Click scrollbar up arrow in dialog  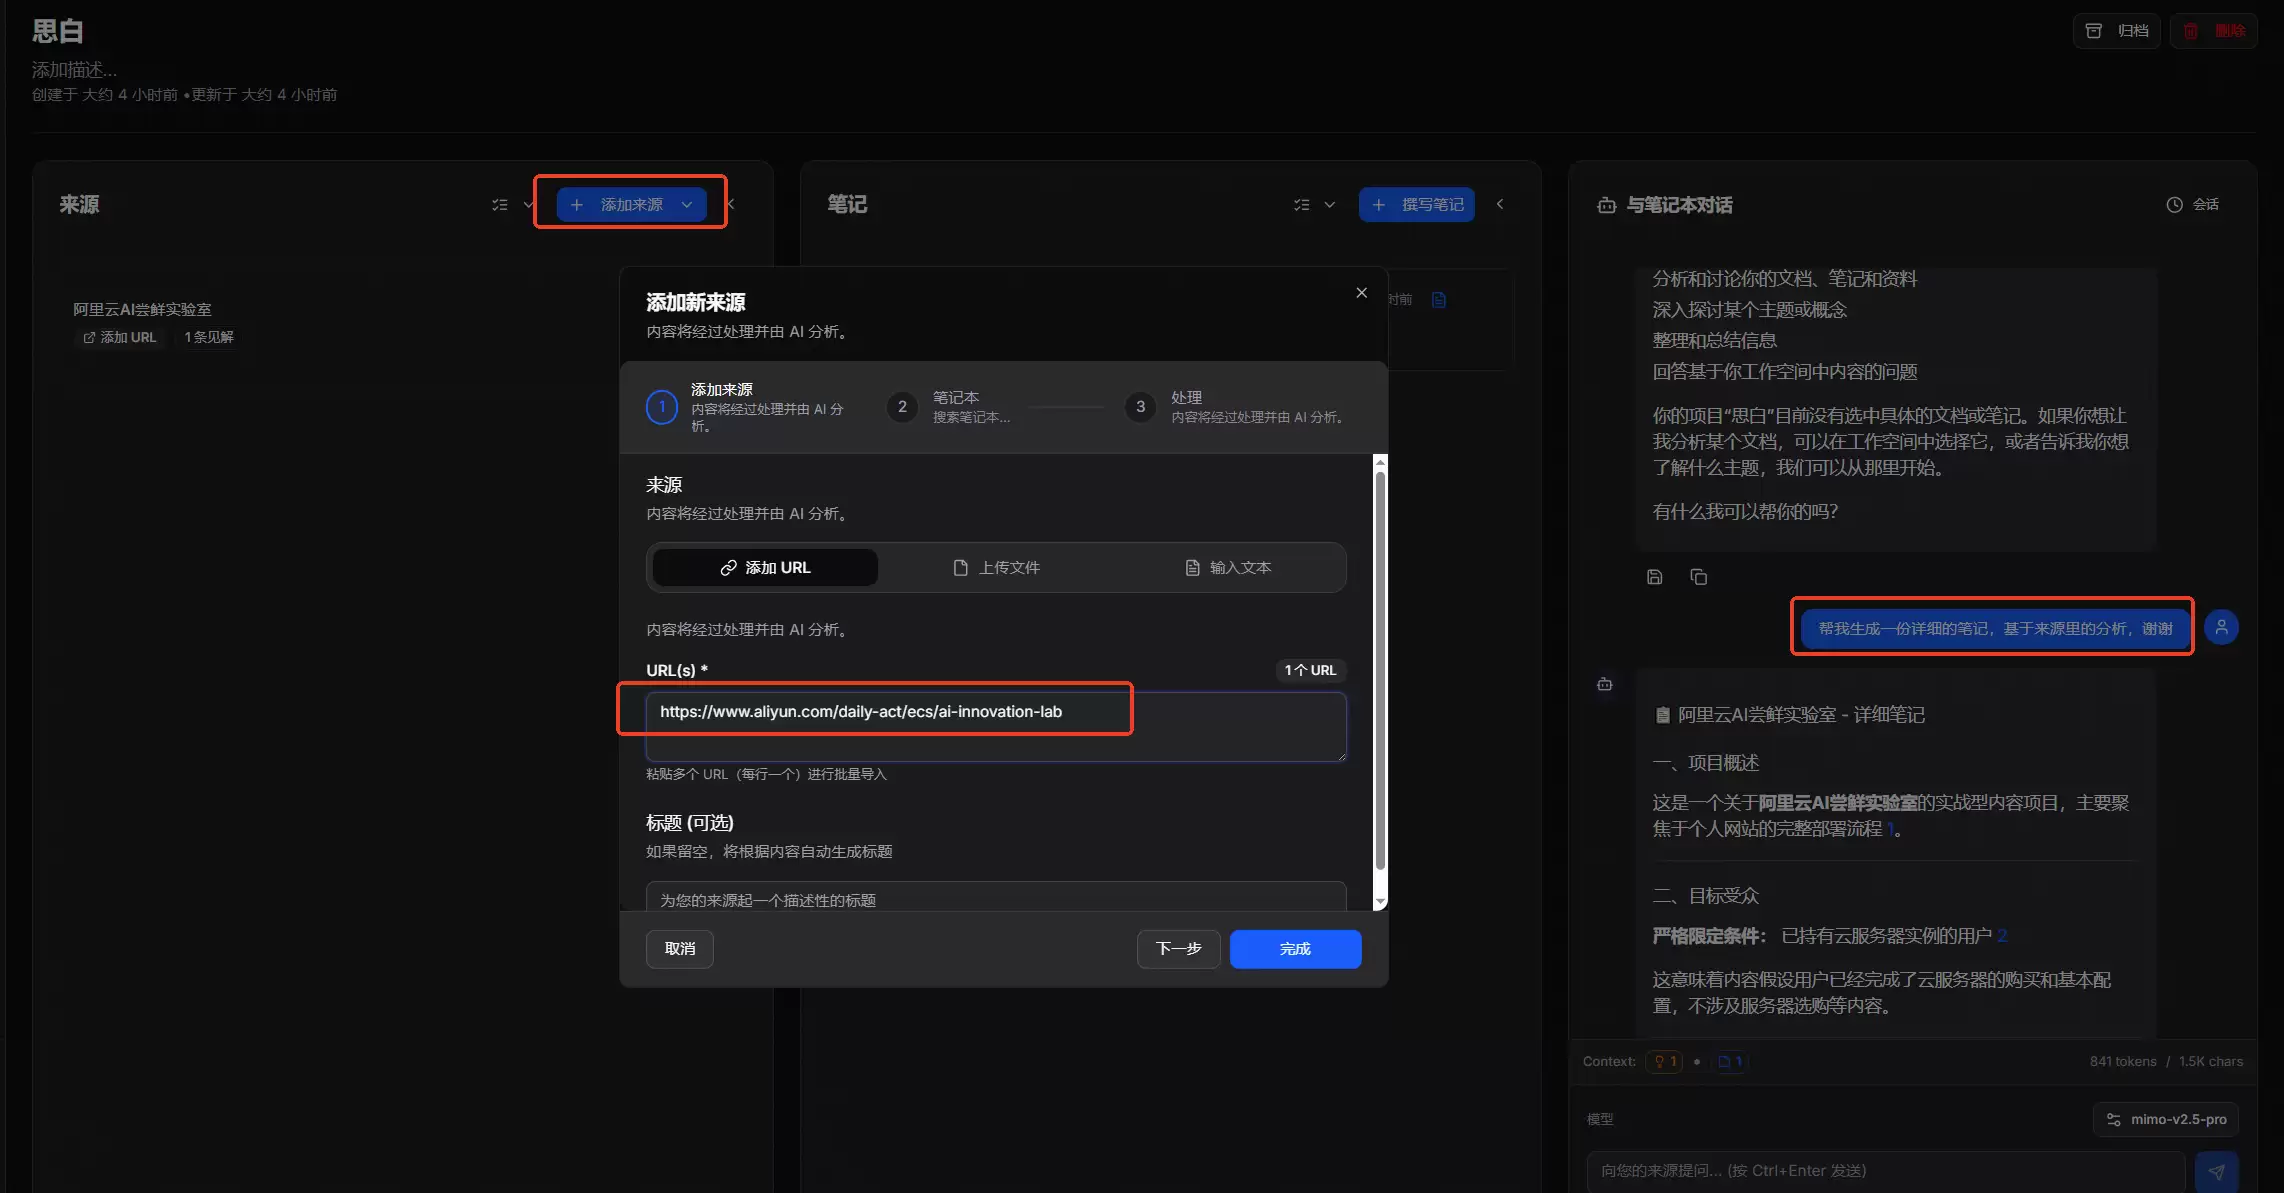pos(1380,462)
